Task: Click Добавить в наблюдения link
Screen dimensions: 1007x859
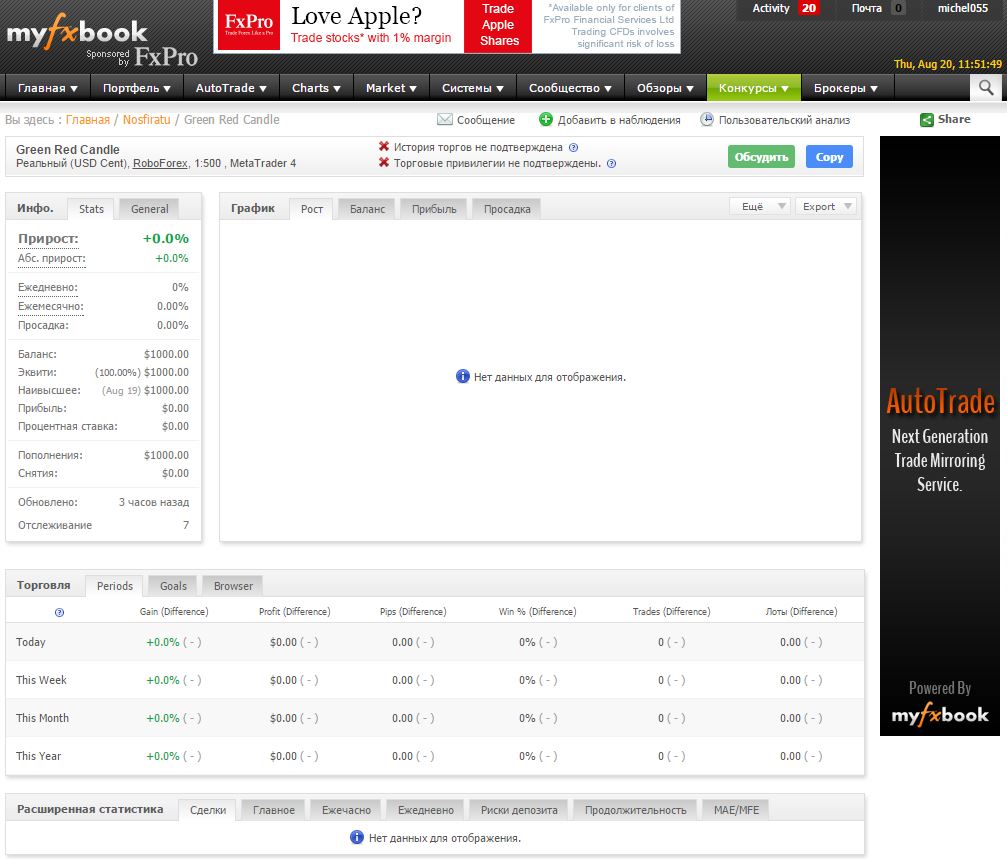Action: coord(618,120)
